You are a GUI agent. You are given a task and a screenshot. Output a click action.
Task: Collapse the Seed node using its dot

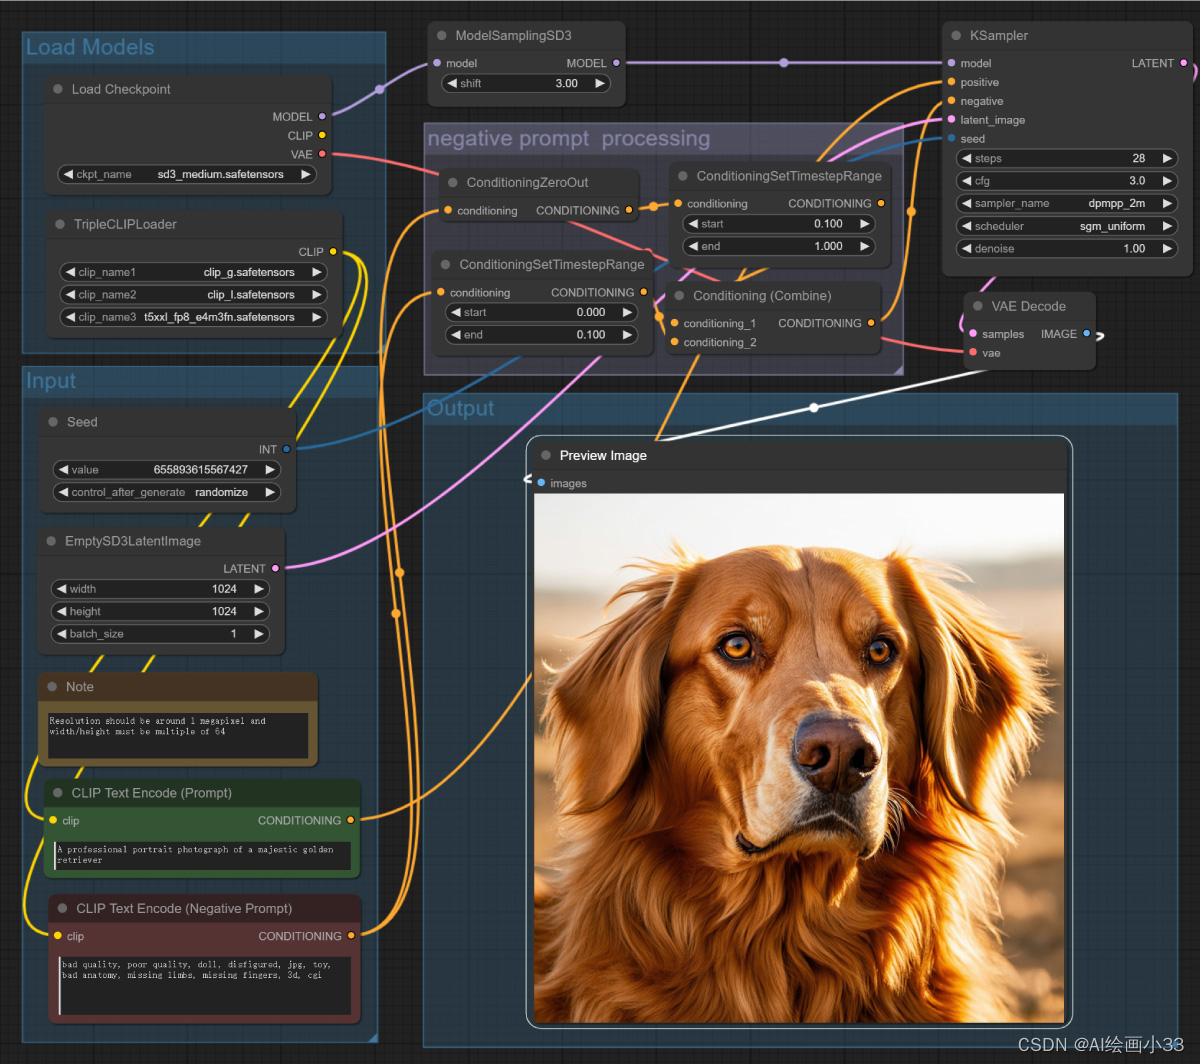(x=53, y=422)
